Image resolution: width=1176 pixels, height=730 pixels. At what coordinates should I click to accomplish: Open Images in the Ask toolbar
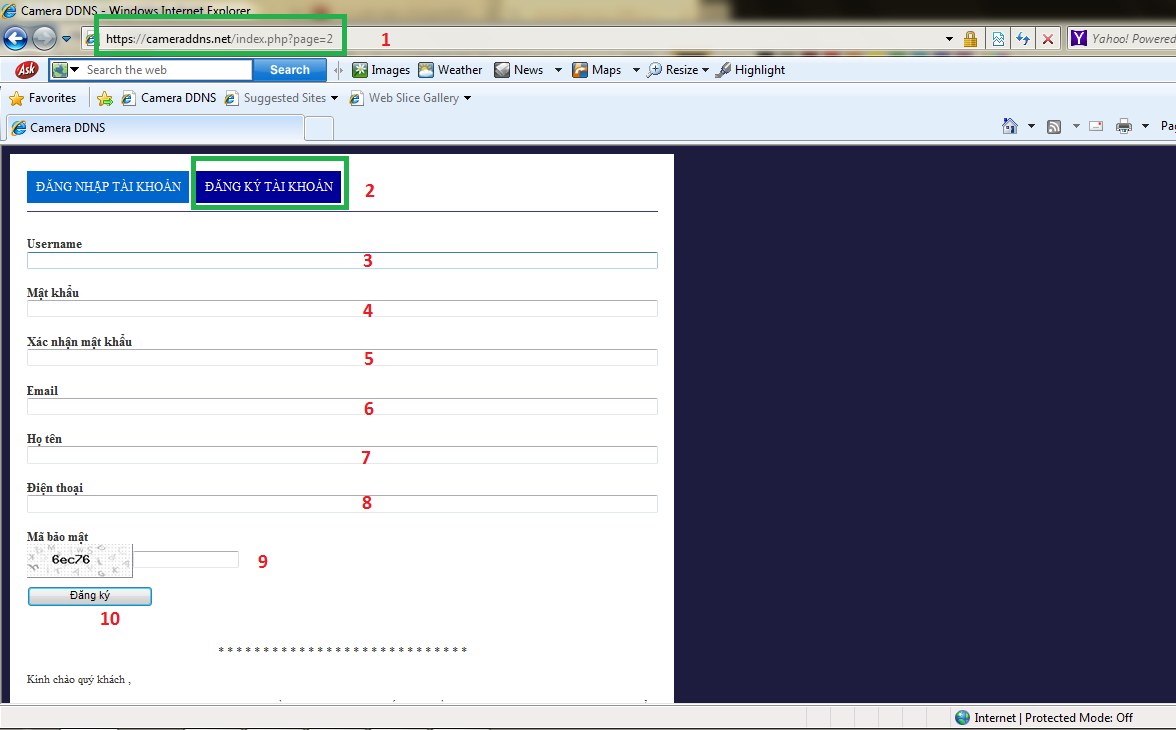tap(381, 70)
